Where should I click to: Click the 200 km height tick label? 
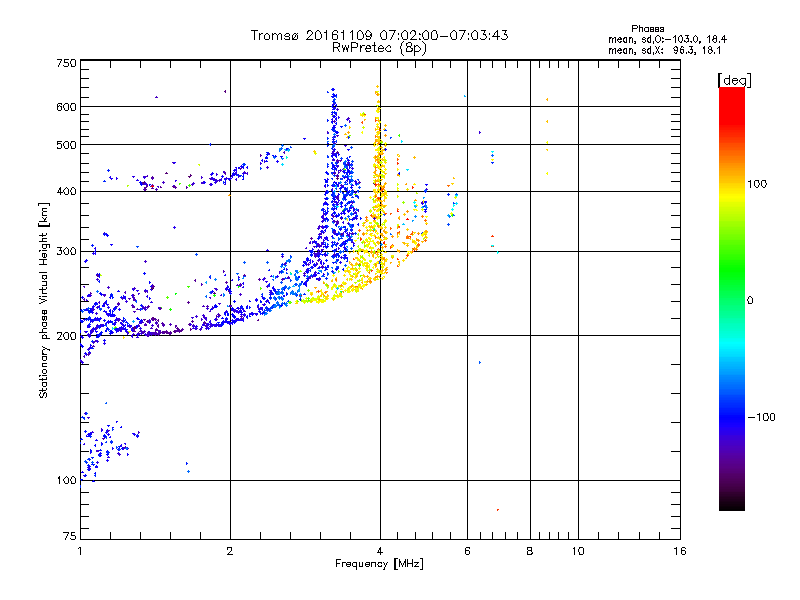[x=66, y=336]
